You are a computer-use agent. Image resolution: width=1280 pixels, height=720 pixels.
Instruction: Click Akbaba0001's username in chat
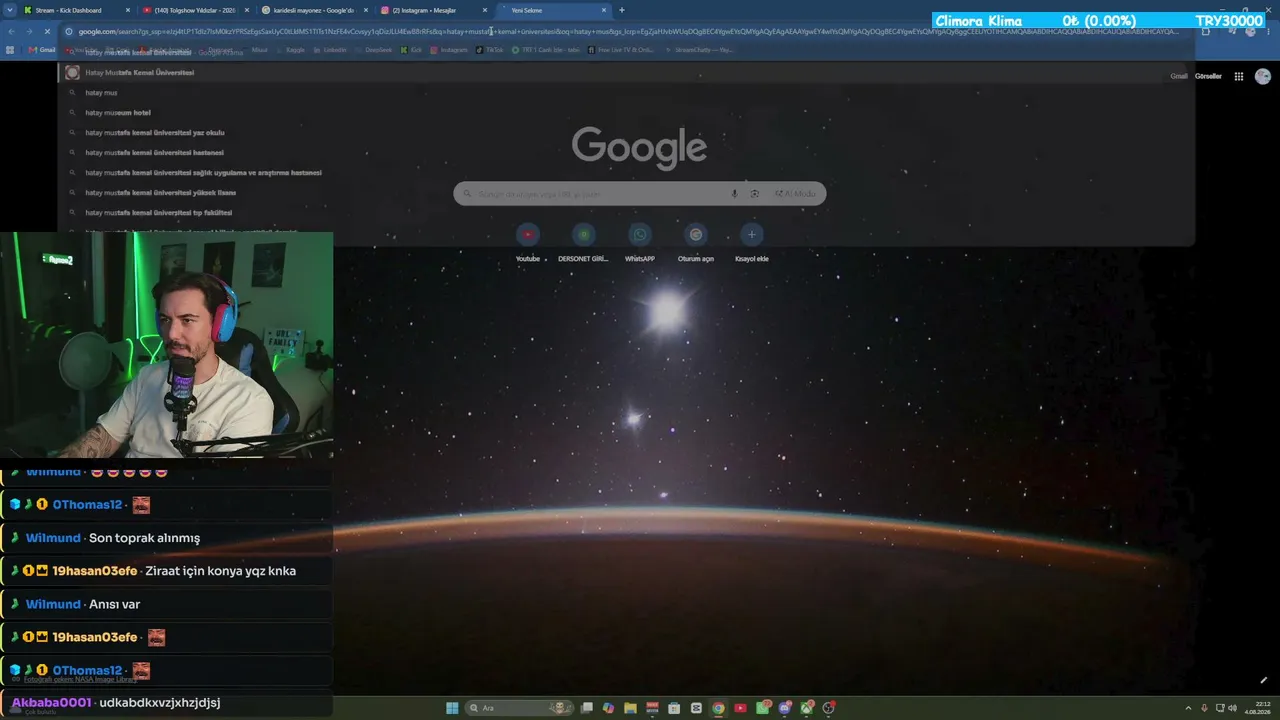(52, 702)
